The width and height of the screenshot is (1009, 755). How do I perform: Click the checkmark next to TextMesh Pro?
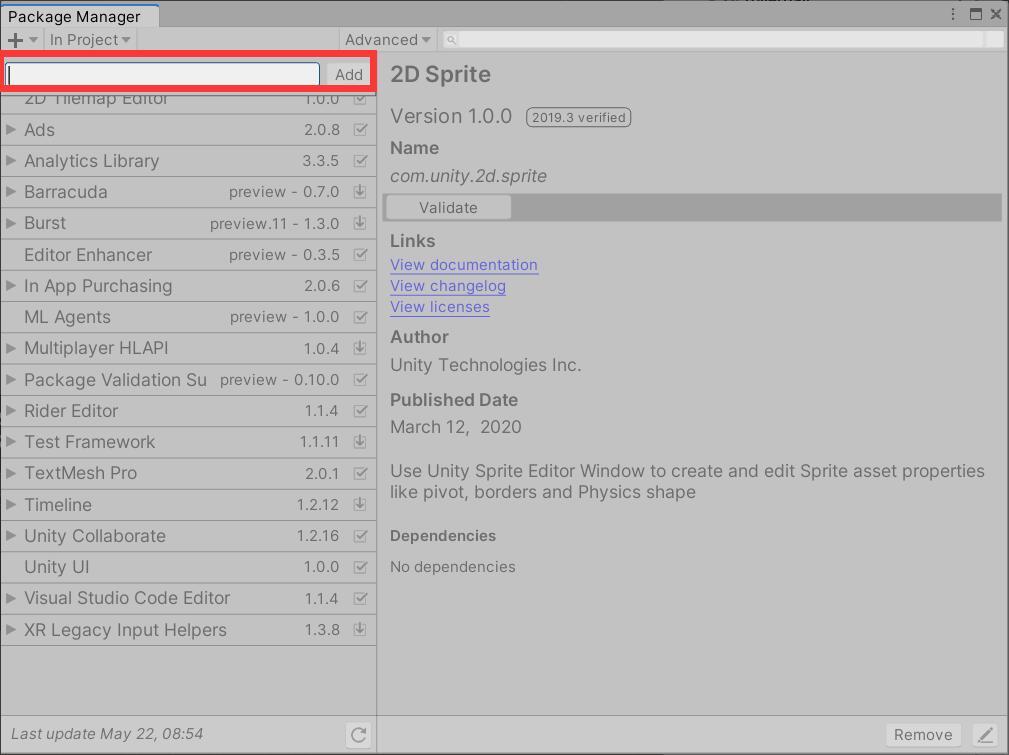pyautogui.click(x=360, y=473)
